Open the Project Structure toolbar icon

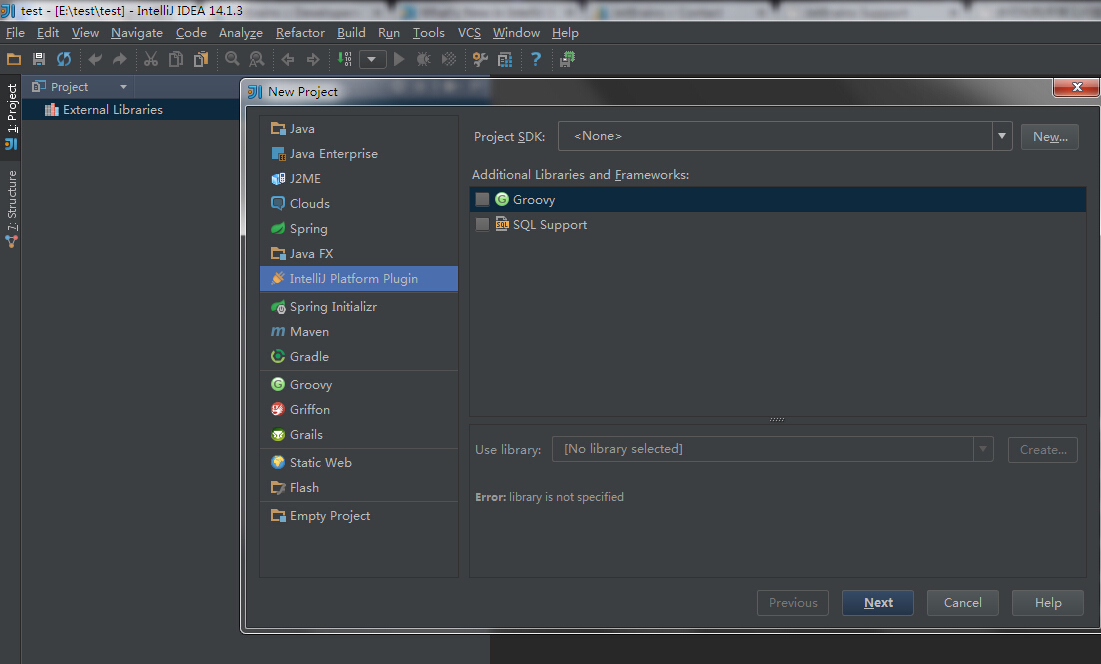[x=505, y=60]
